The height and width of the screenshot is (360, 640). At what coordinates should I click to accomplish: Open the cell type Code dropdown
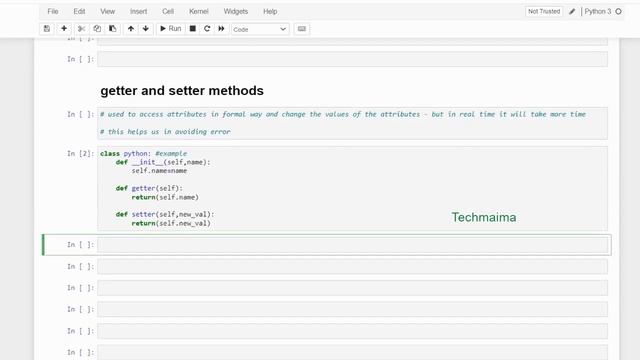(x=260, y=29)
